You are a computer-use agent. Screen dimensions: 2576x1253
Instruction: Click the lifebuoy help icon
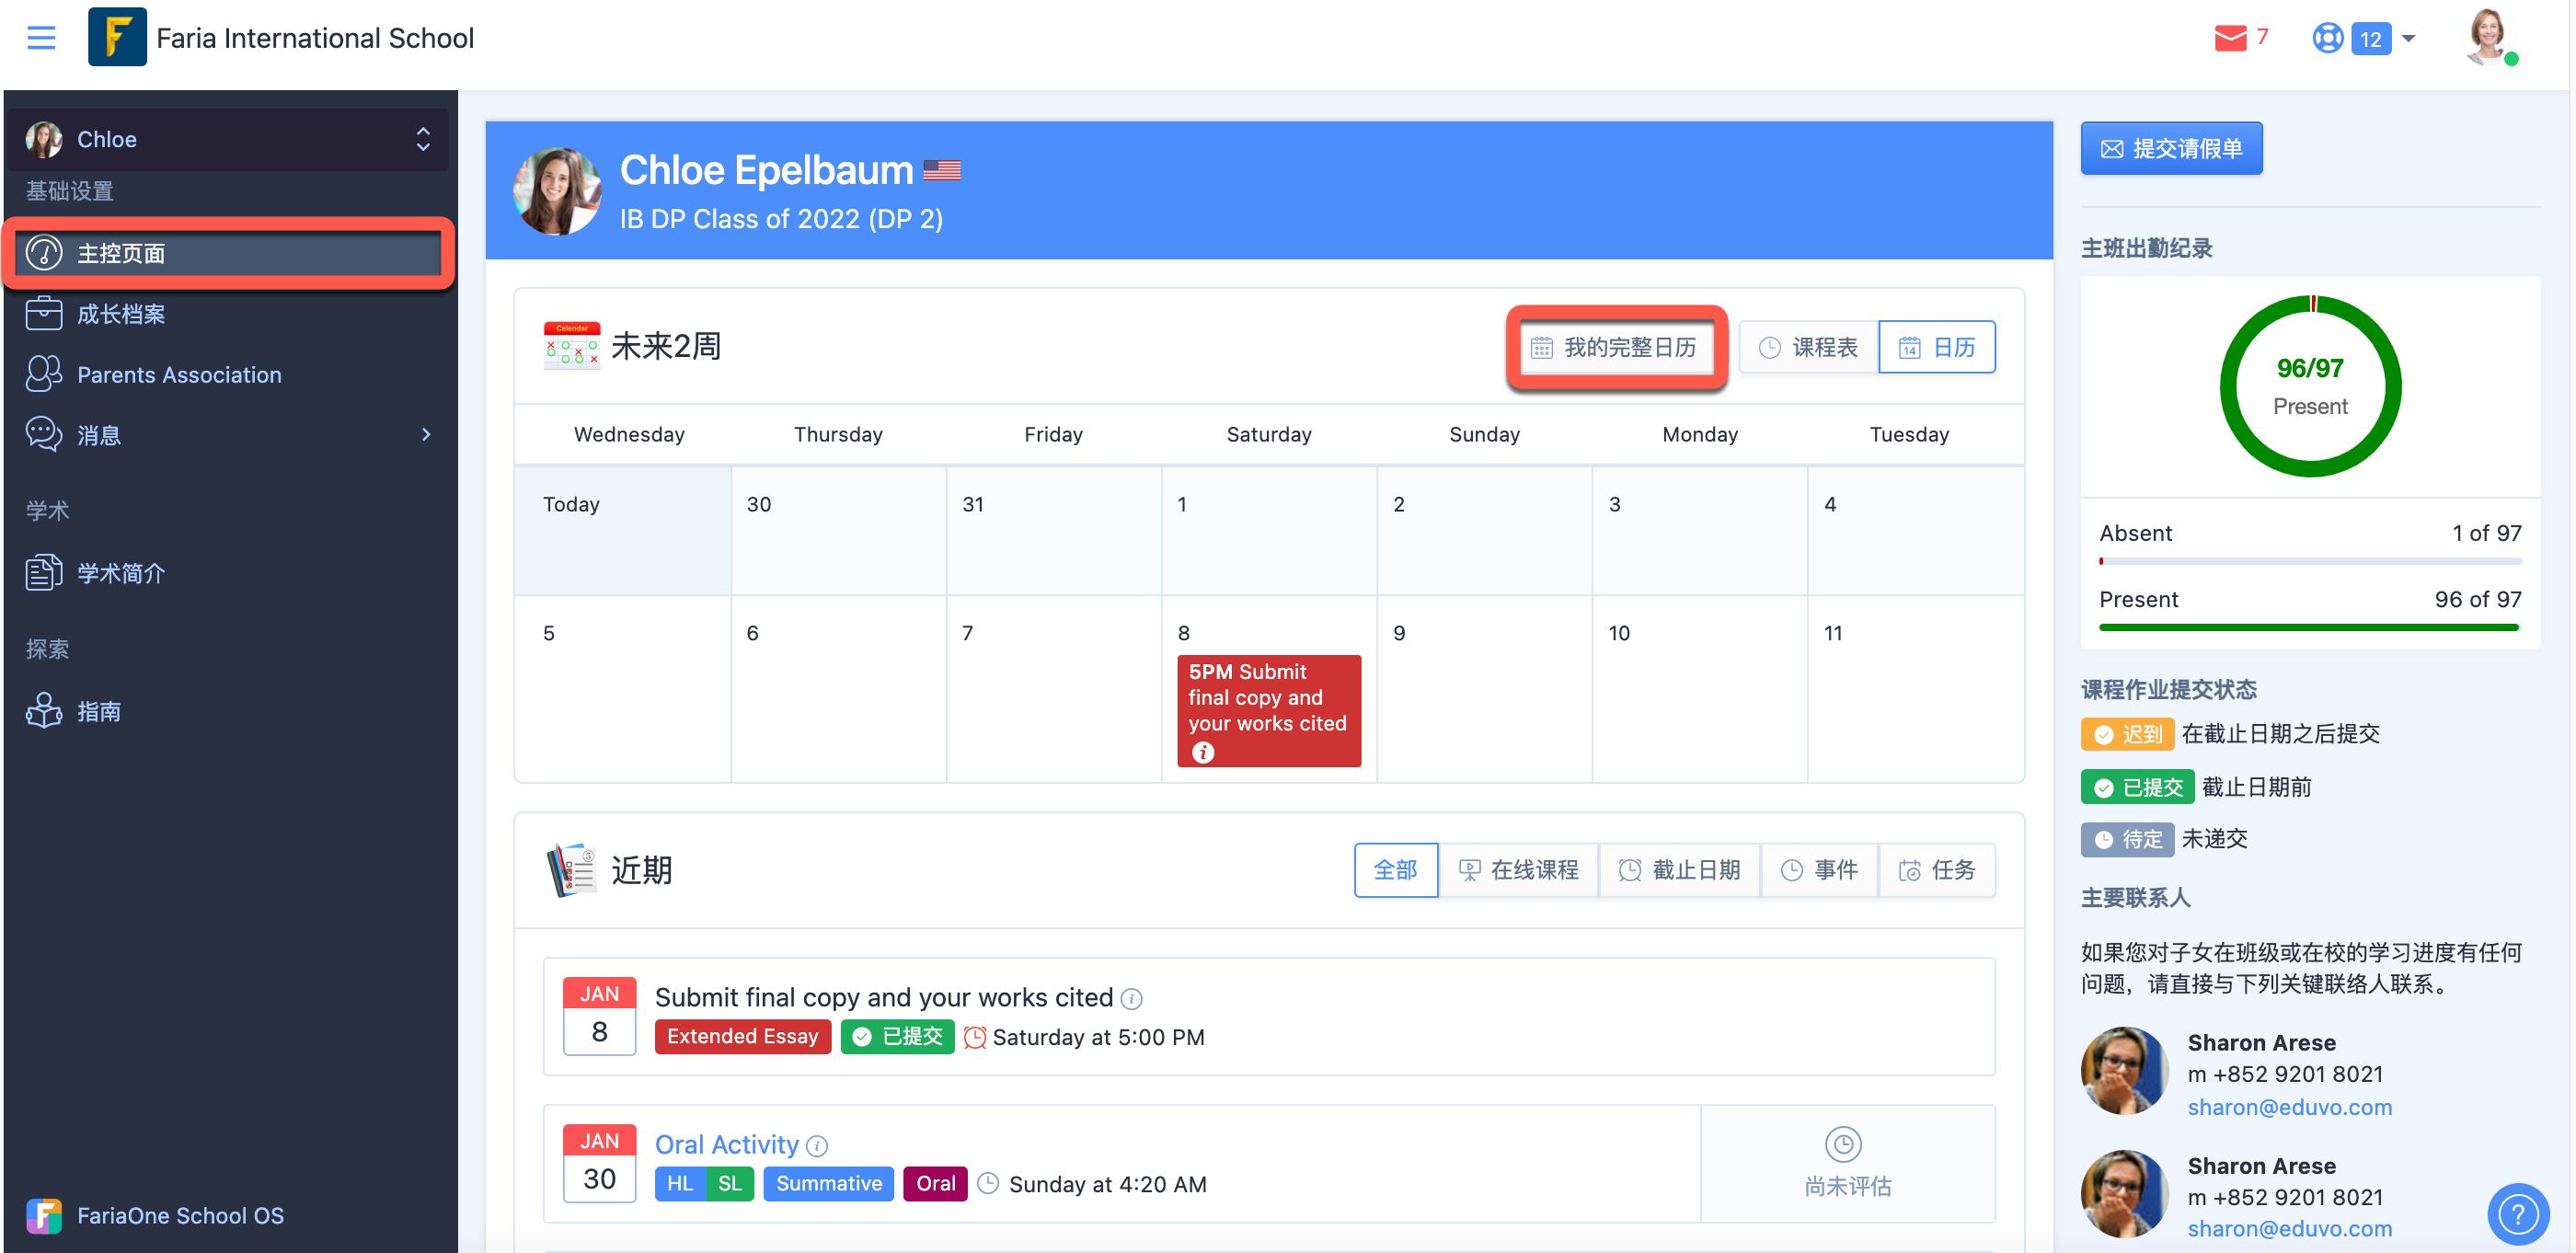coord(2327,38)
